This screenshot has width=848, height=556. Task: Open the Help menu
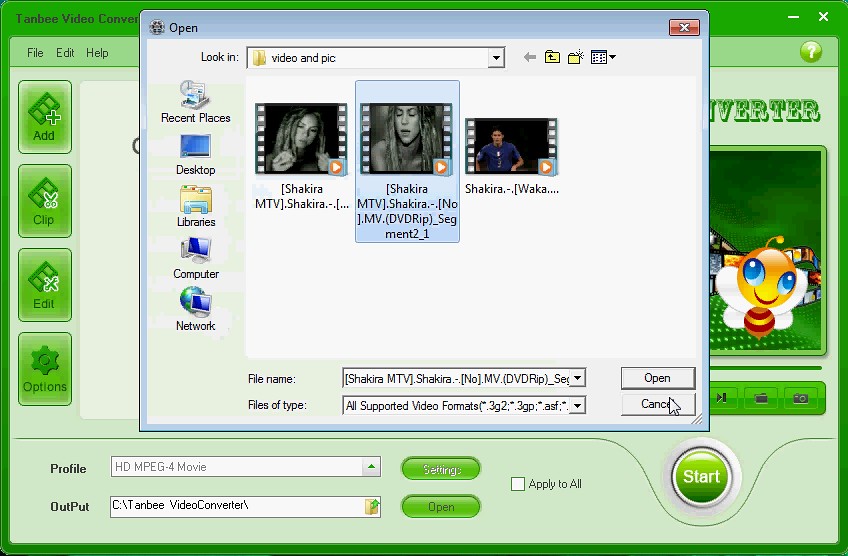pyautogui.click(x=97, y=53)
